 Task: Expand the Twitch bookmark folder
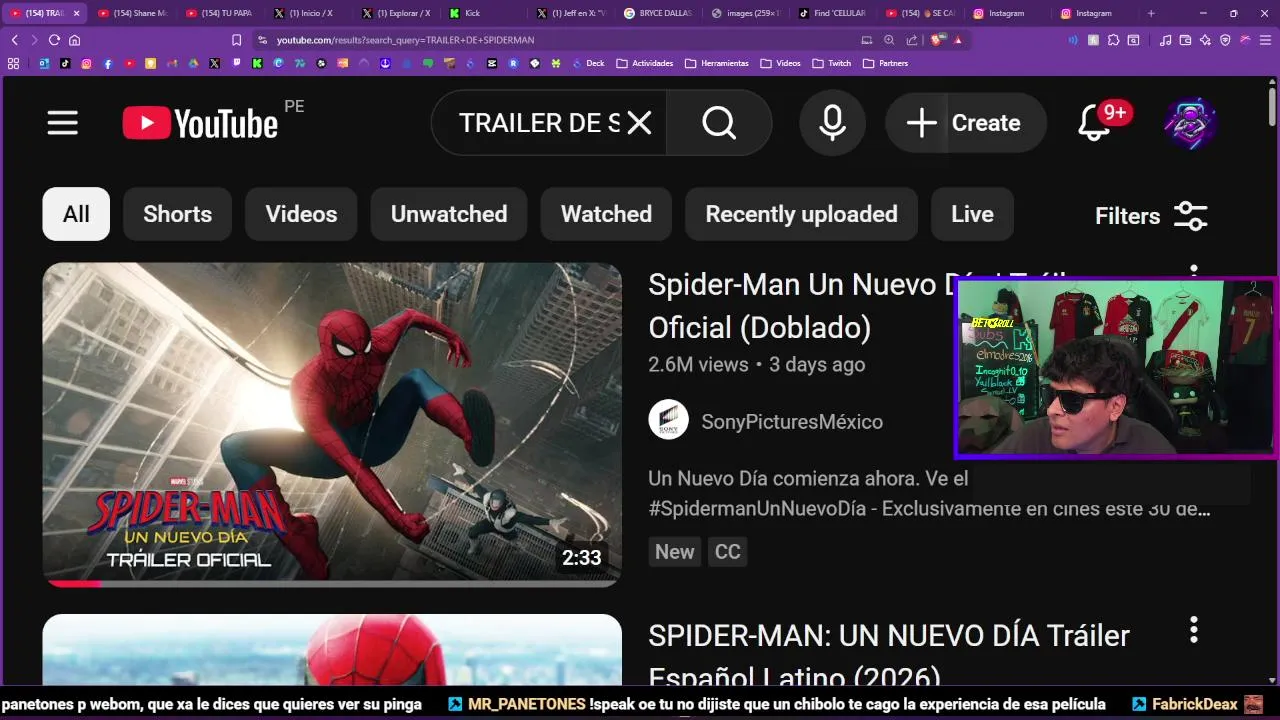(x=832, y=63)
